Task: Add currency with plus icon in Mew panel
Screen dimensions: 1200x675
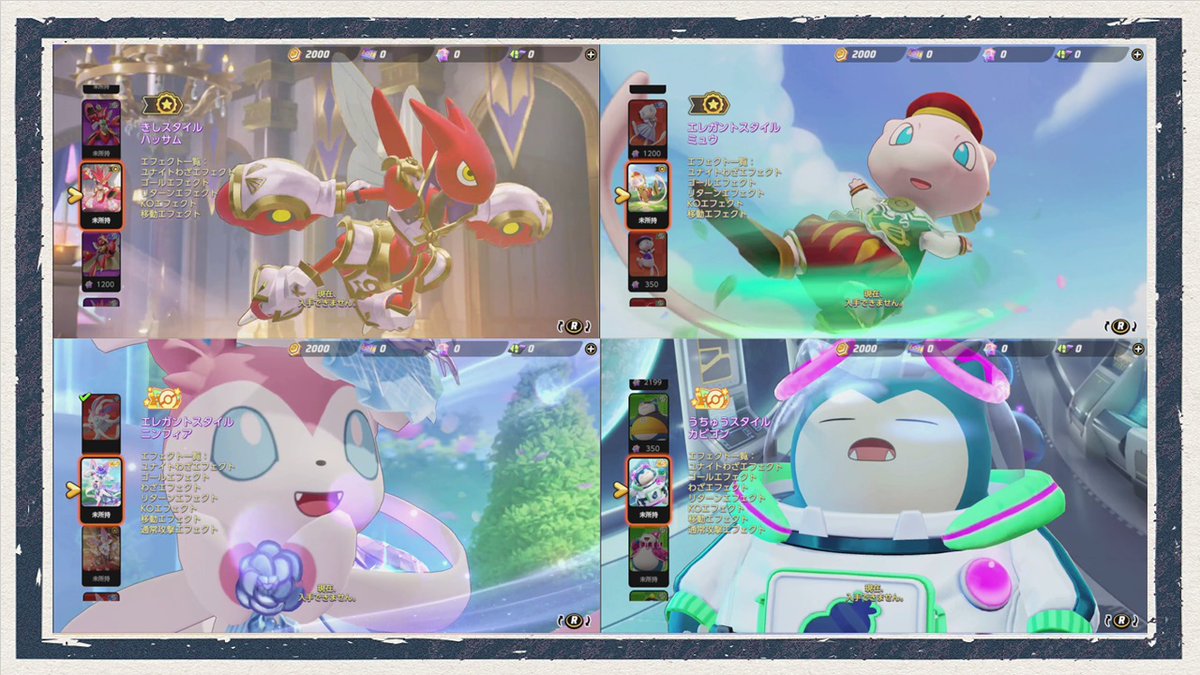Action: click(x=1139, y=54)
